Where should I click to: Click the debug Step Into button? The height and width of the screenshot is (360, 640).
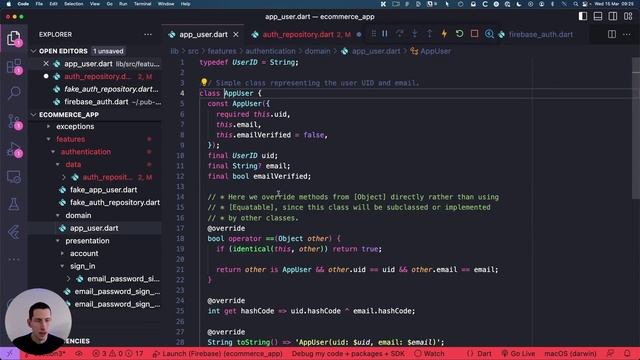coord(414,34)
